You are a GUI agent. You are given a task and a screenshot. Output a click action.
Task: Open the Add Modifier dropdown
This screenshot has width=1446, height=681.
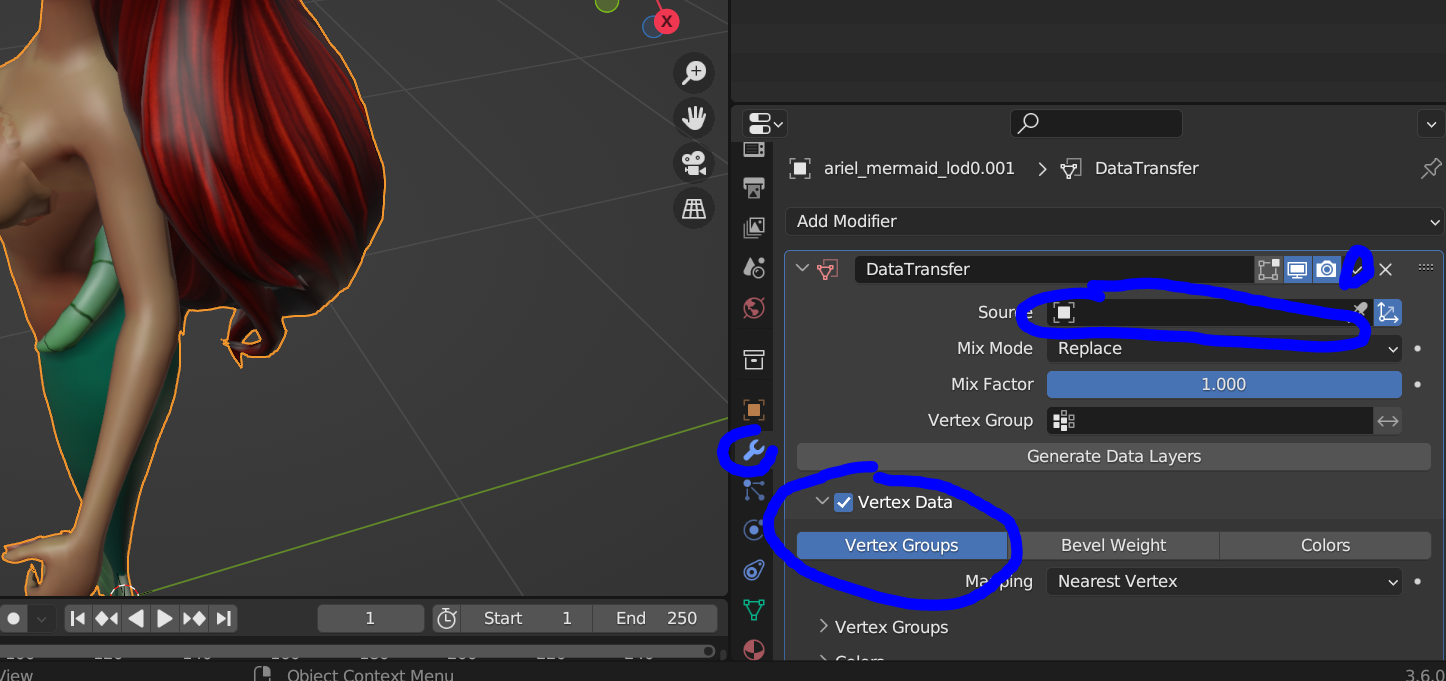pos(1114,221)
